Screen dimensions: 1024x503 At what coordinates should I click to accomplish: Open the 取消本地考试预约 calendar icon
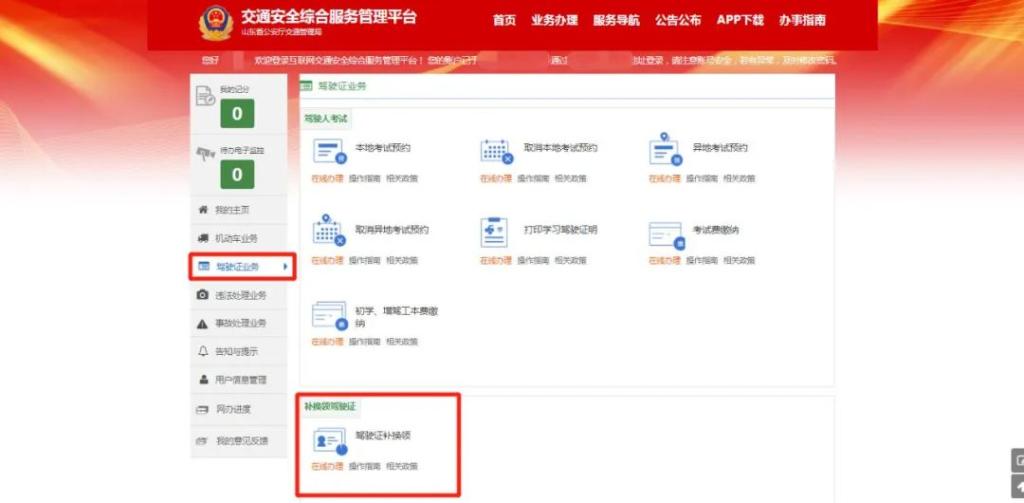tap(496, 151)
